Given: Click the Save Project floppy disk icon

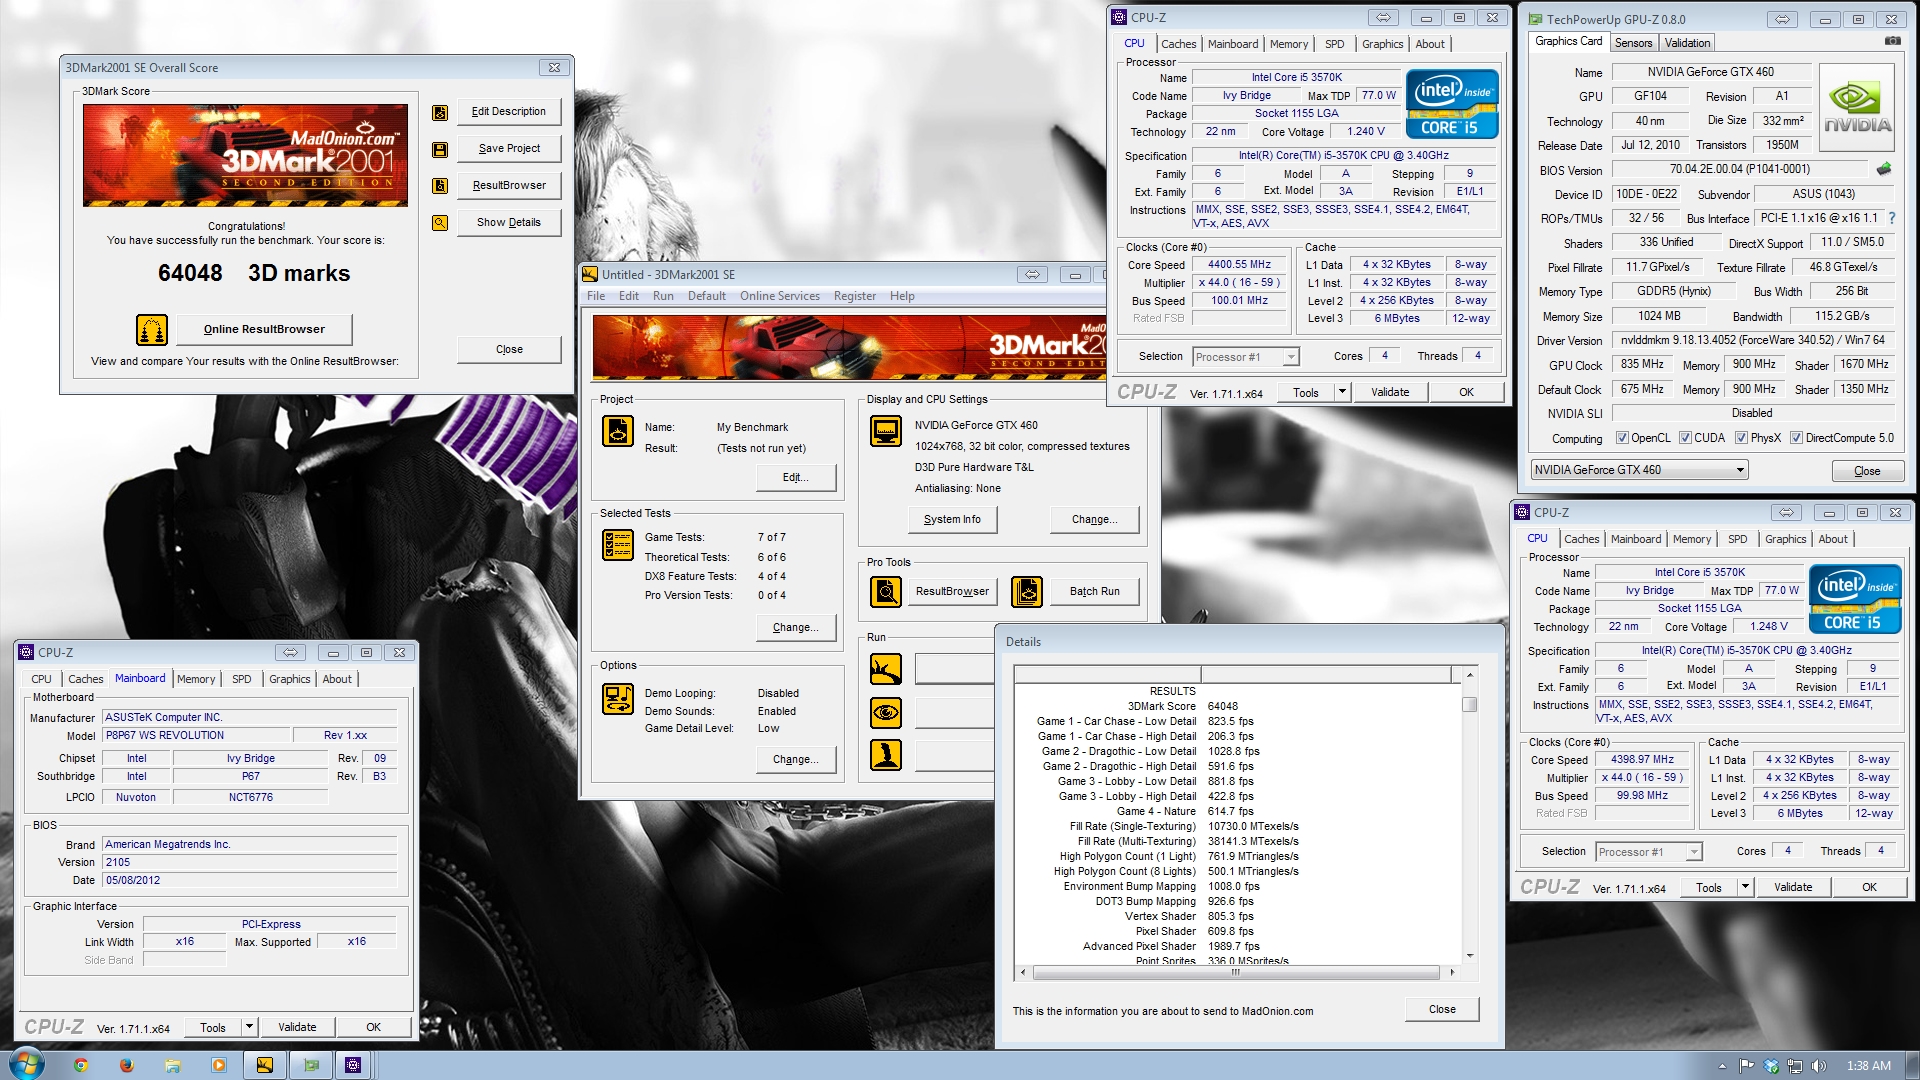Looking at the screenshot, I should point(440,150).
